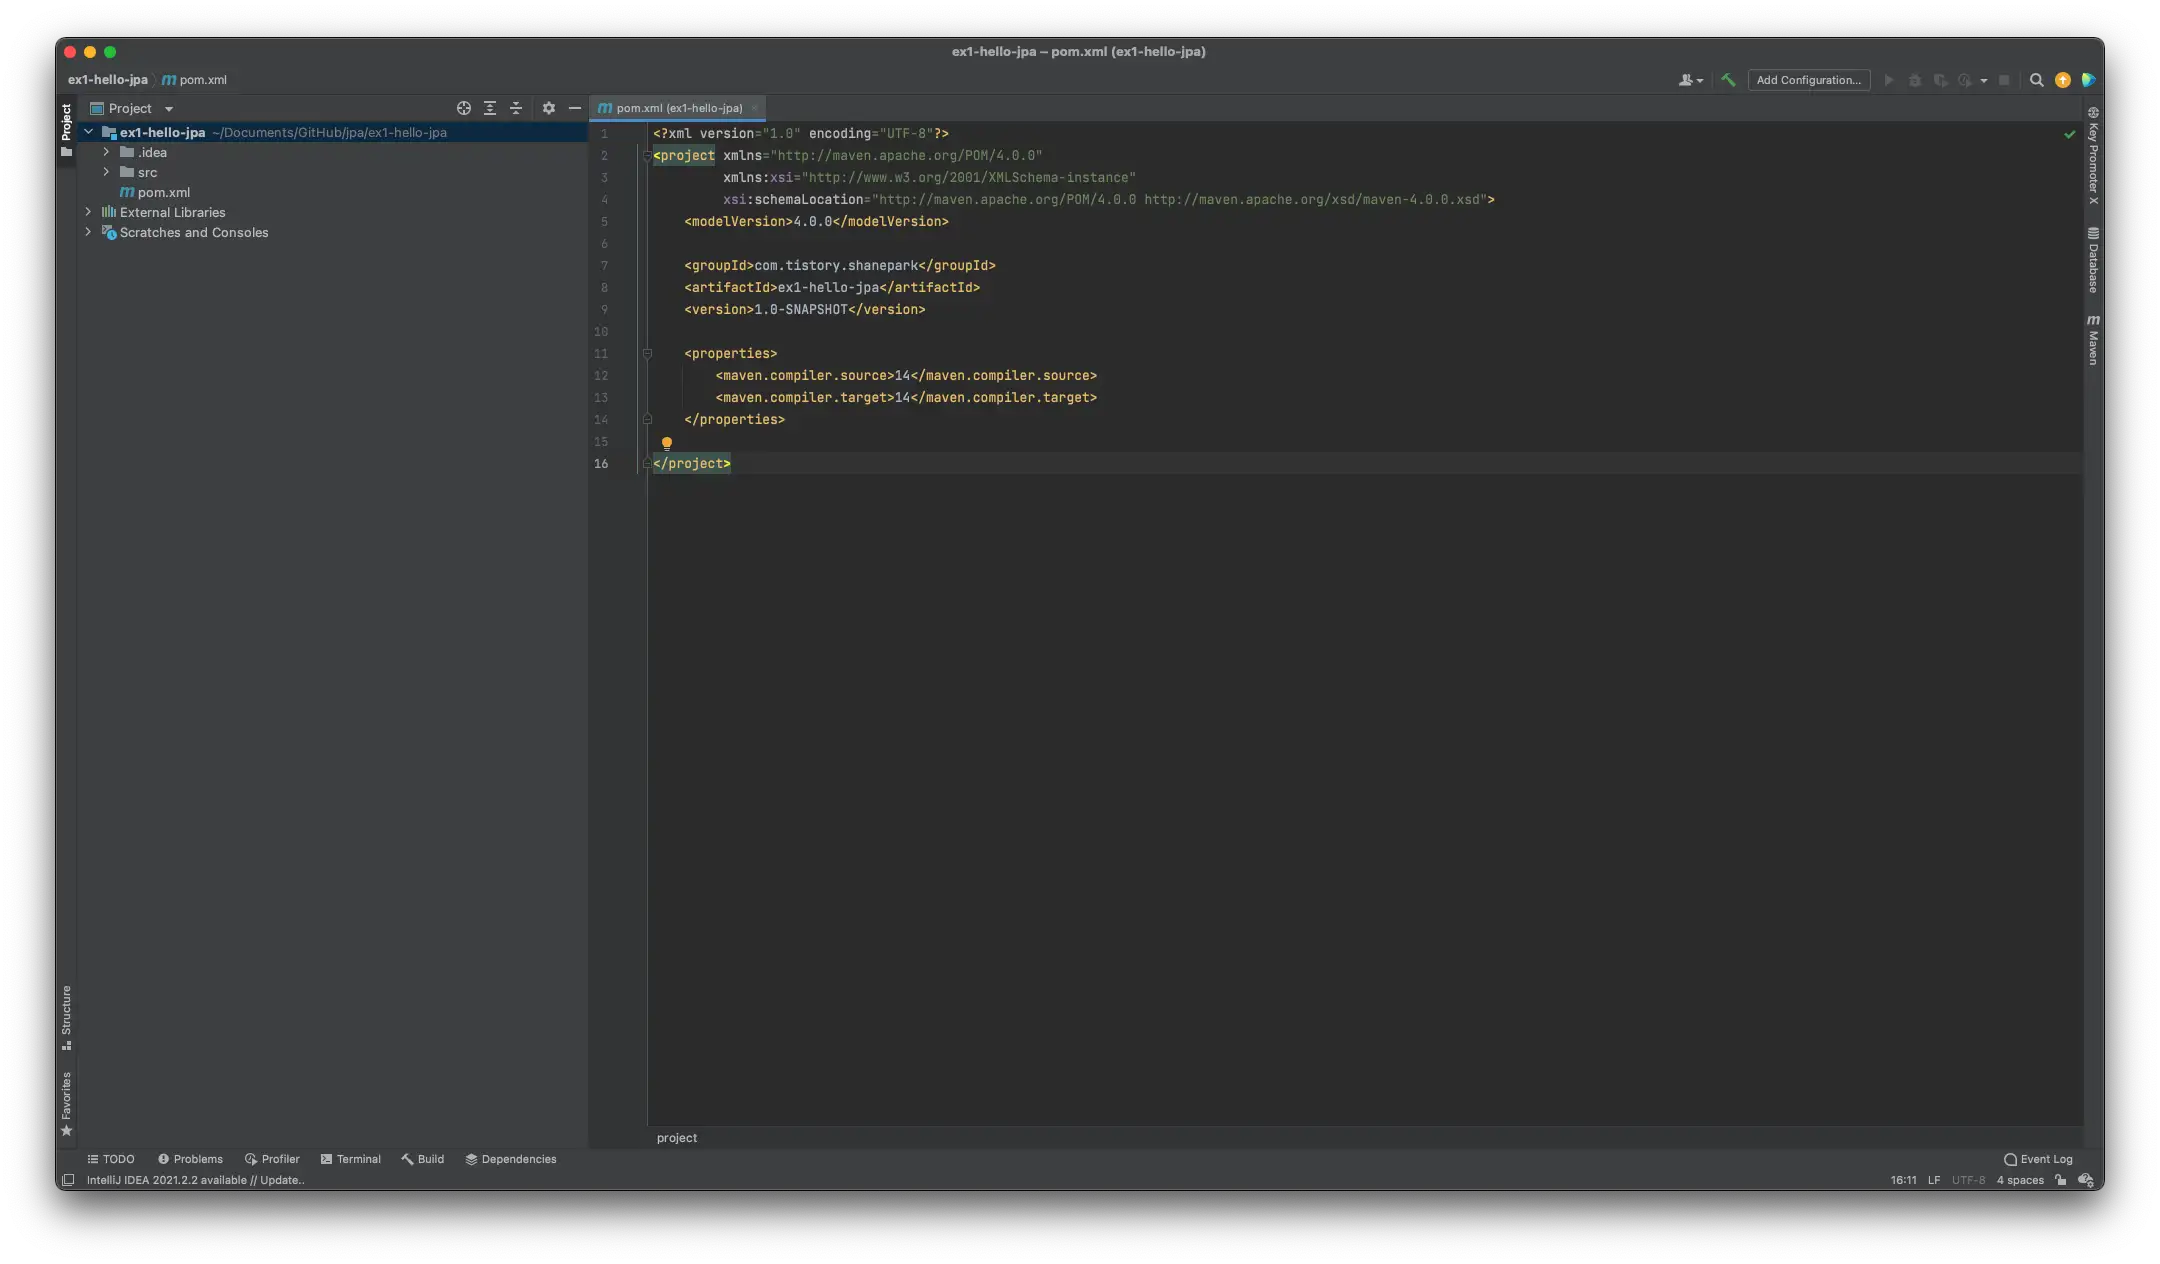Toggle read-only lock icon in status bar
This screenshot has width=2160, height=1264.
click(2060, 1180)
